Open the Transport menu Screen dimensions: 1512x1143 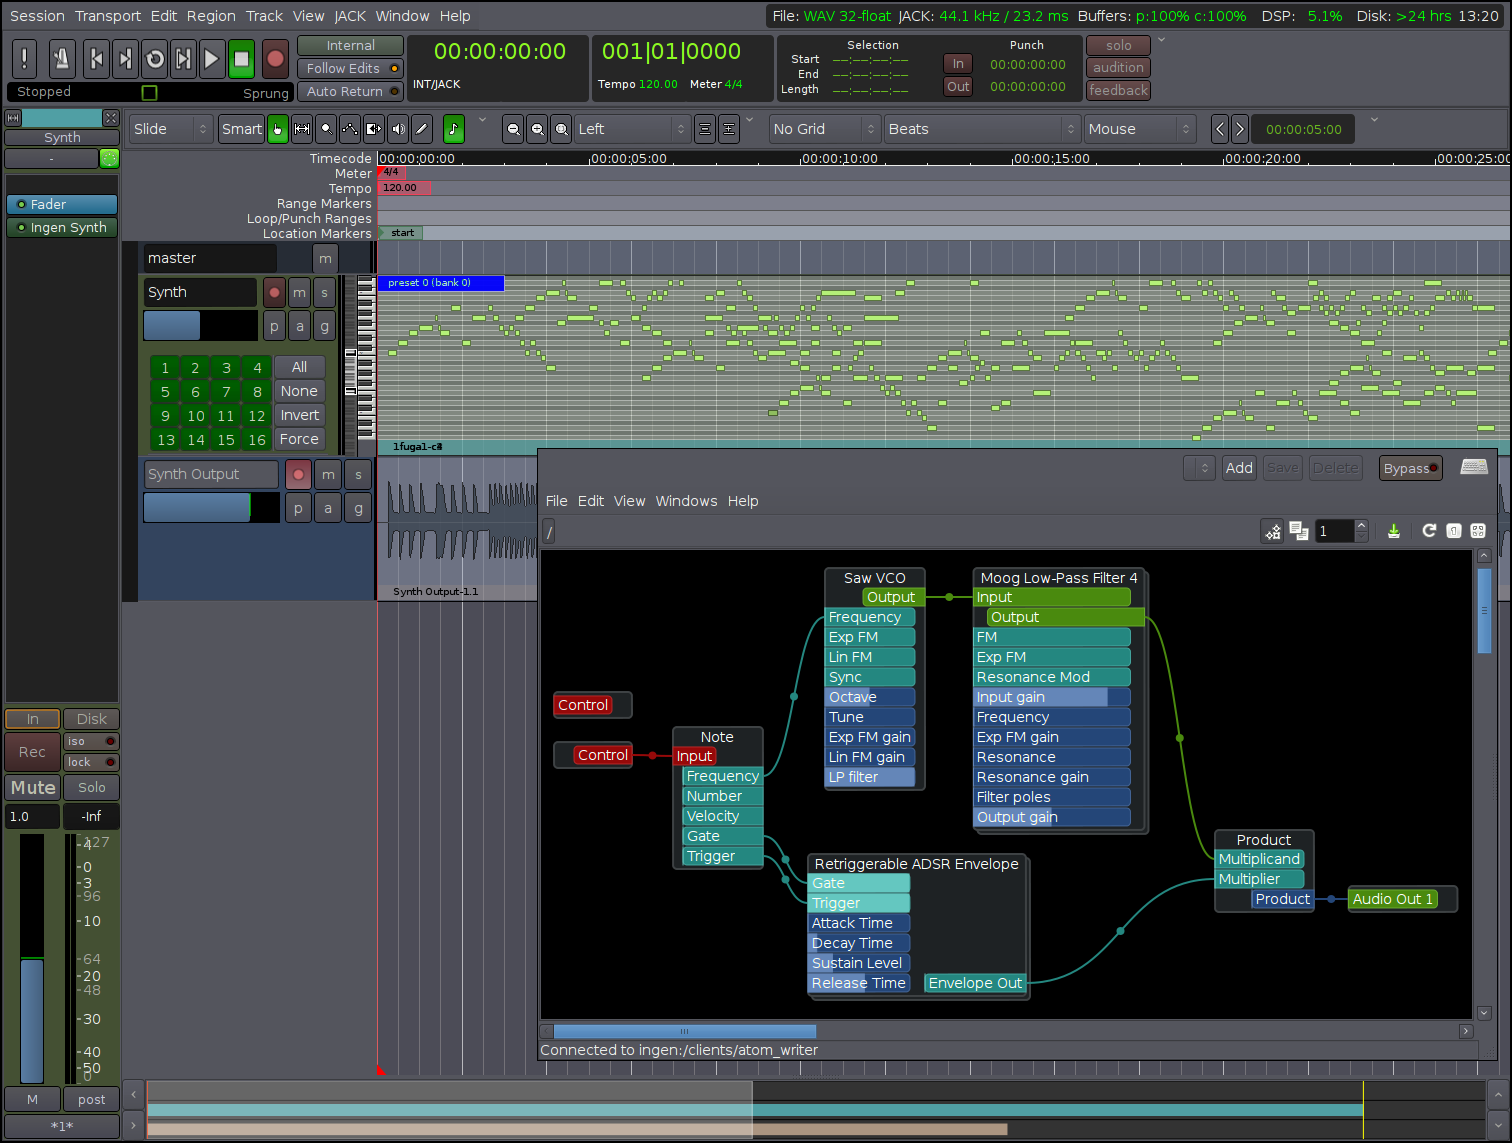point(108,16)
